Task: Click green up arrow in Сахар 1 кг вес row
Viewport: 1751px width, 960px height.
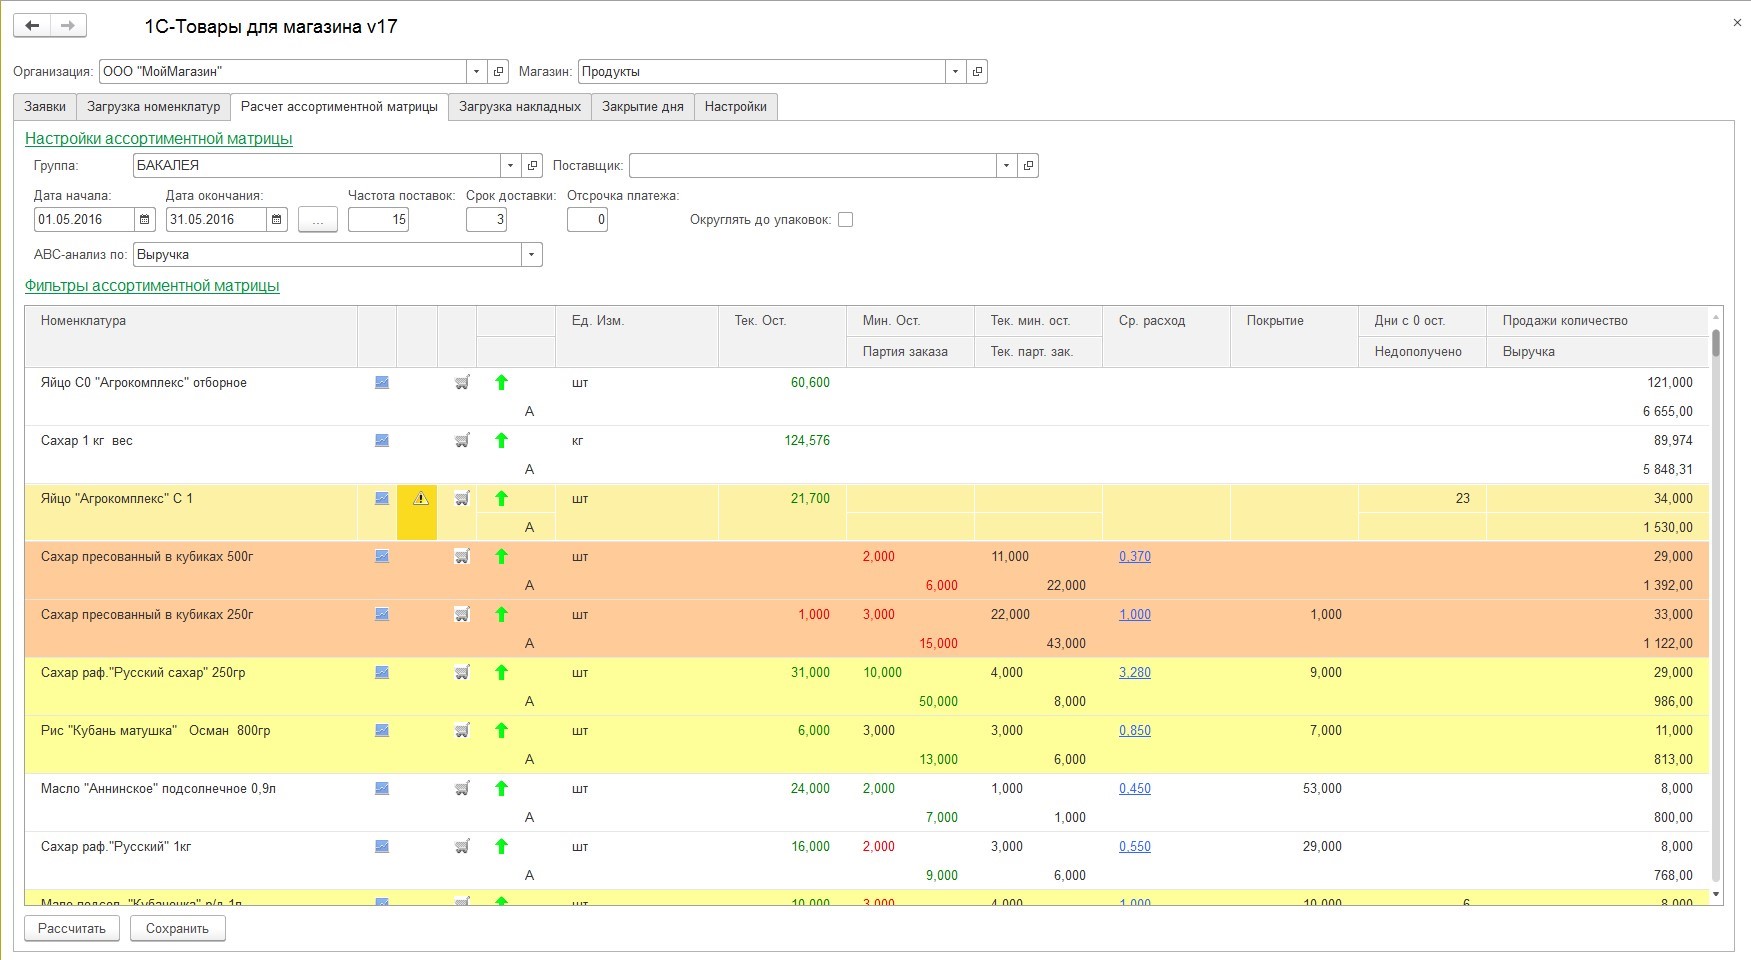Action: [502, 440]
